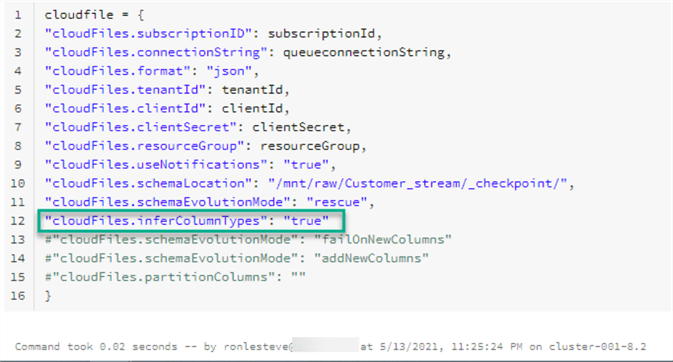The height and width of the screenshot is (362, 673).
Task: Click line number 12 in gutter
Action: click(x=18, y=221)
